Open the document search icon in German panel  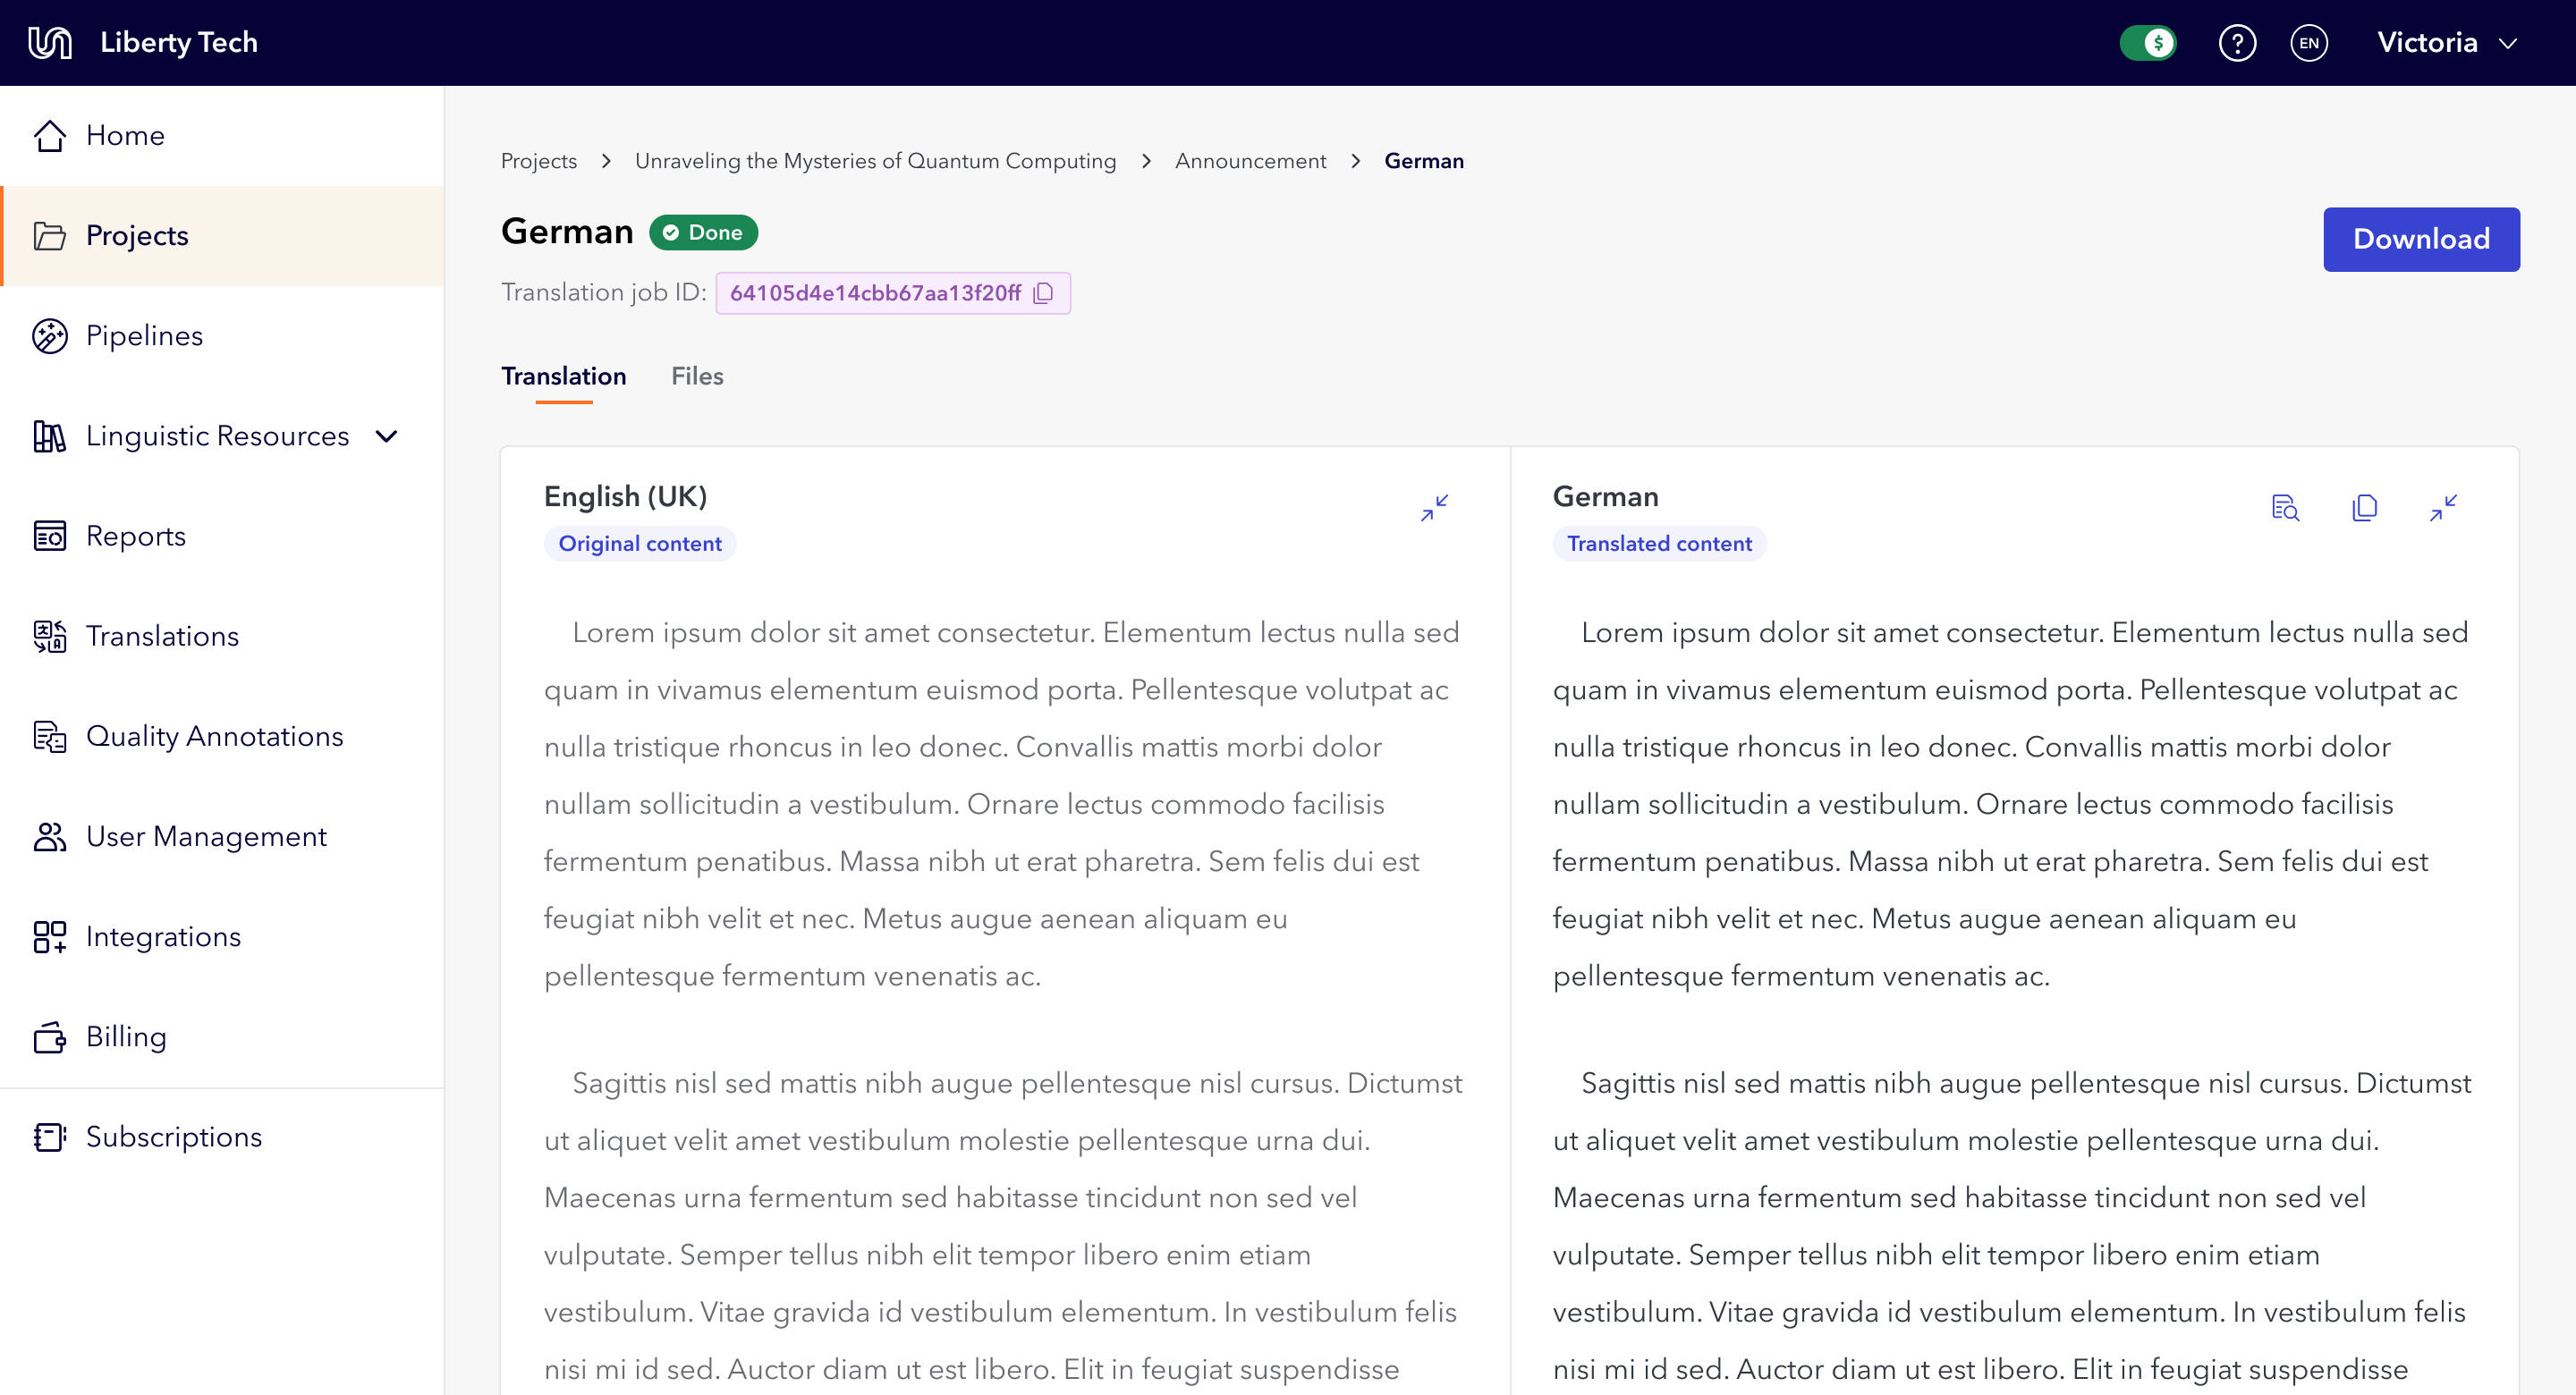2285,508
